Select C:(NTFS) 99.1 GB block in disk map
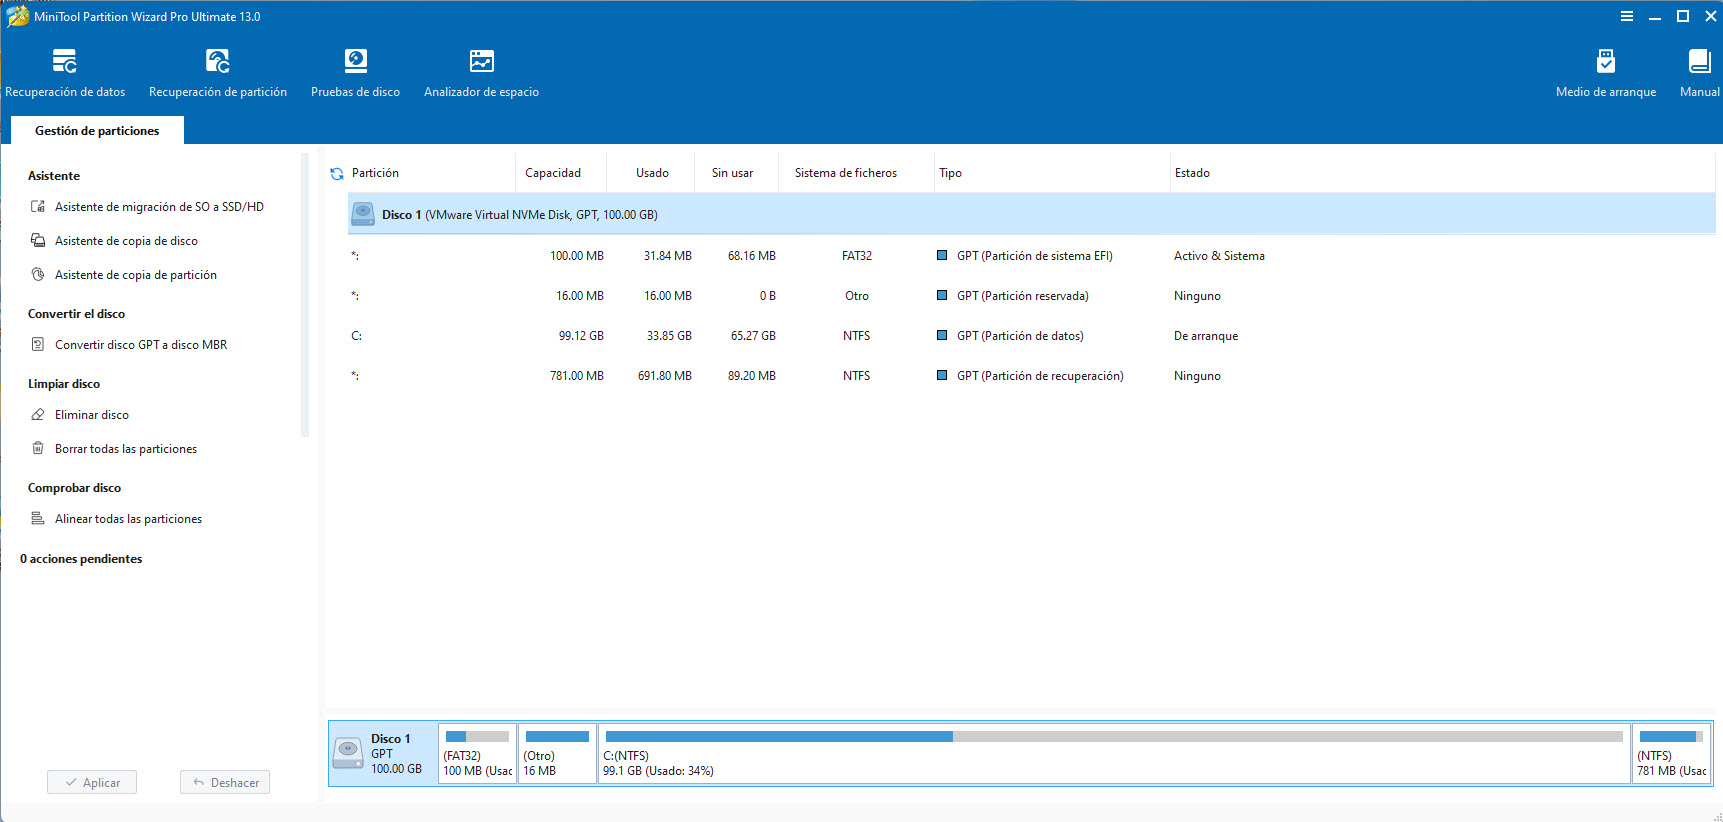1723x822 pixels. pos(1114,753)
